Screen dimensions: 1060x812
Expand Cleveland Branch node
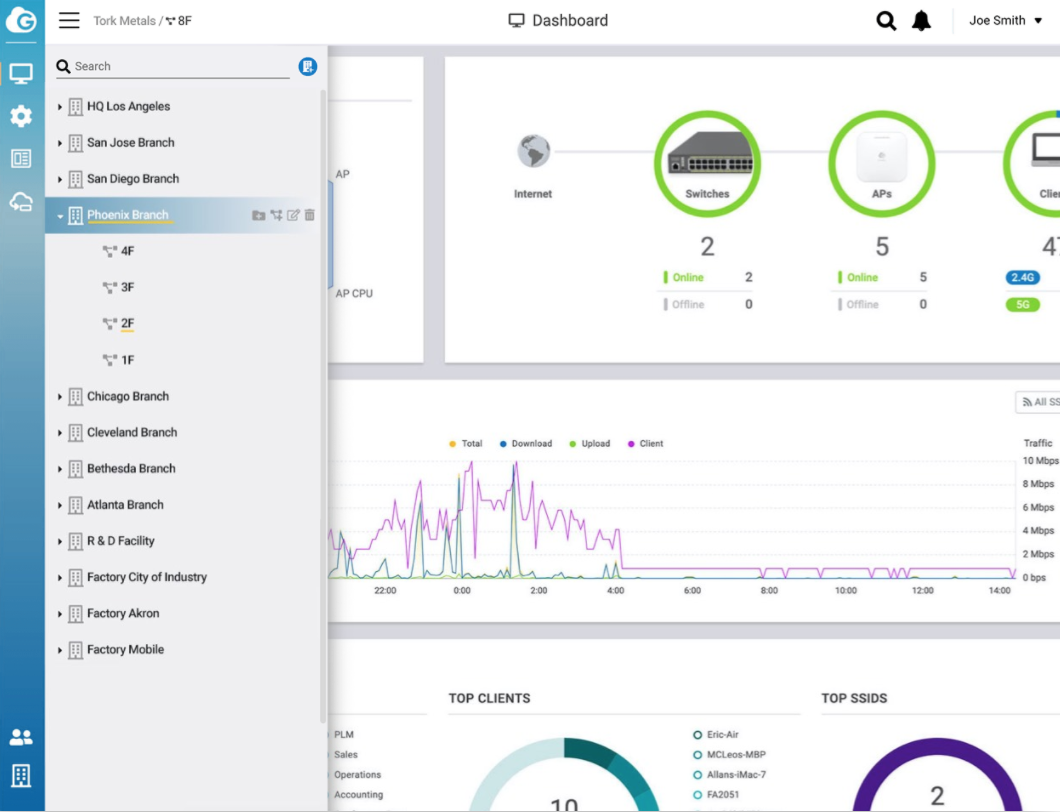tap(59, 433)
